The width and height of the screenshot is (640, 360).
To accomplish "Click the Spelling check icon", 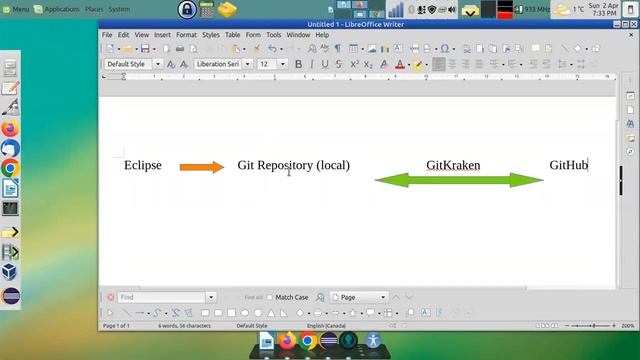I will (324, 49).
